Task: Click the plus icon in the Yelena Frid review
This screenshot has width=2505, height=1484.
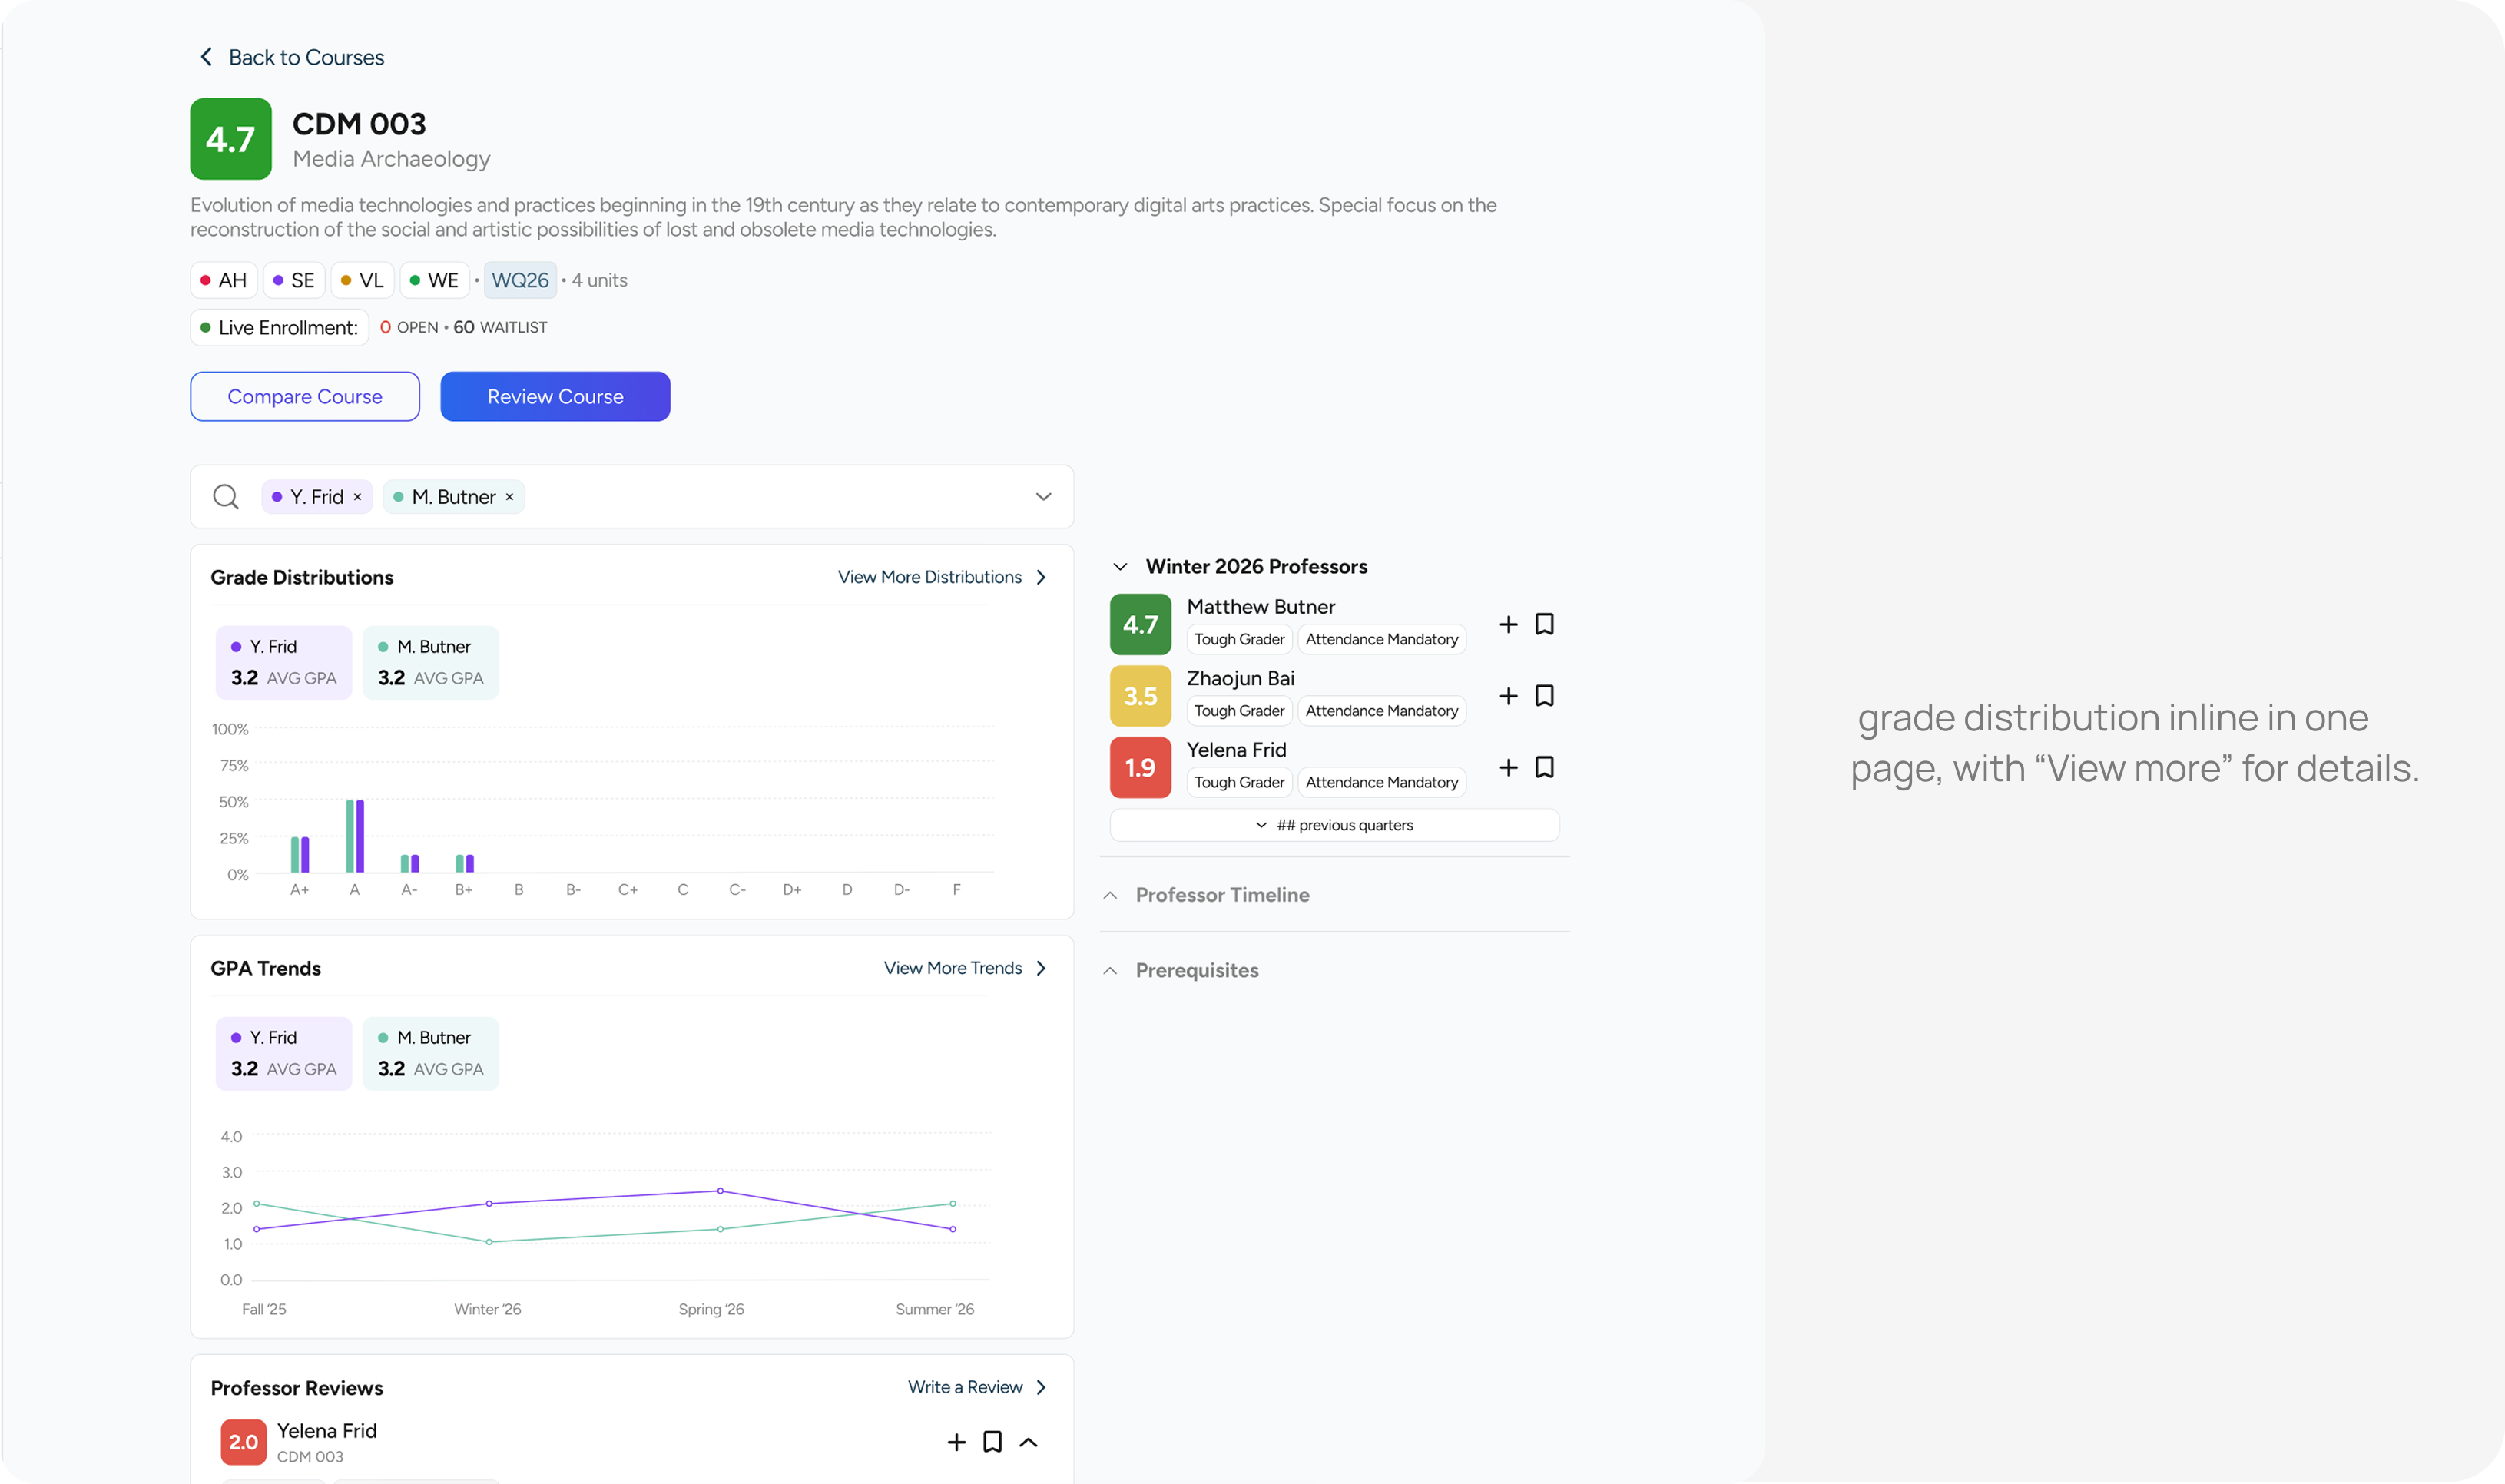Action: pos(956,1442)
